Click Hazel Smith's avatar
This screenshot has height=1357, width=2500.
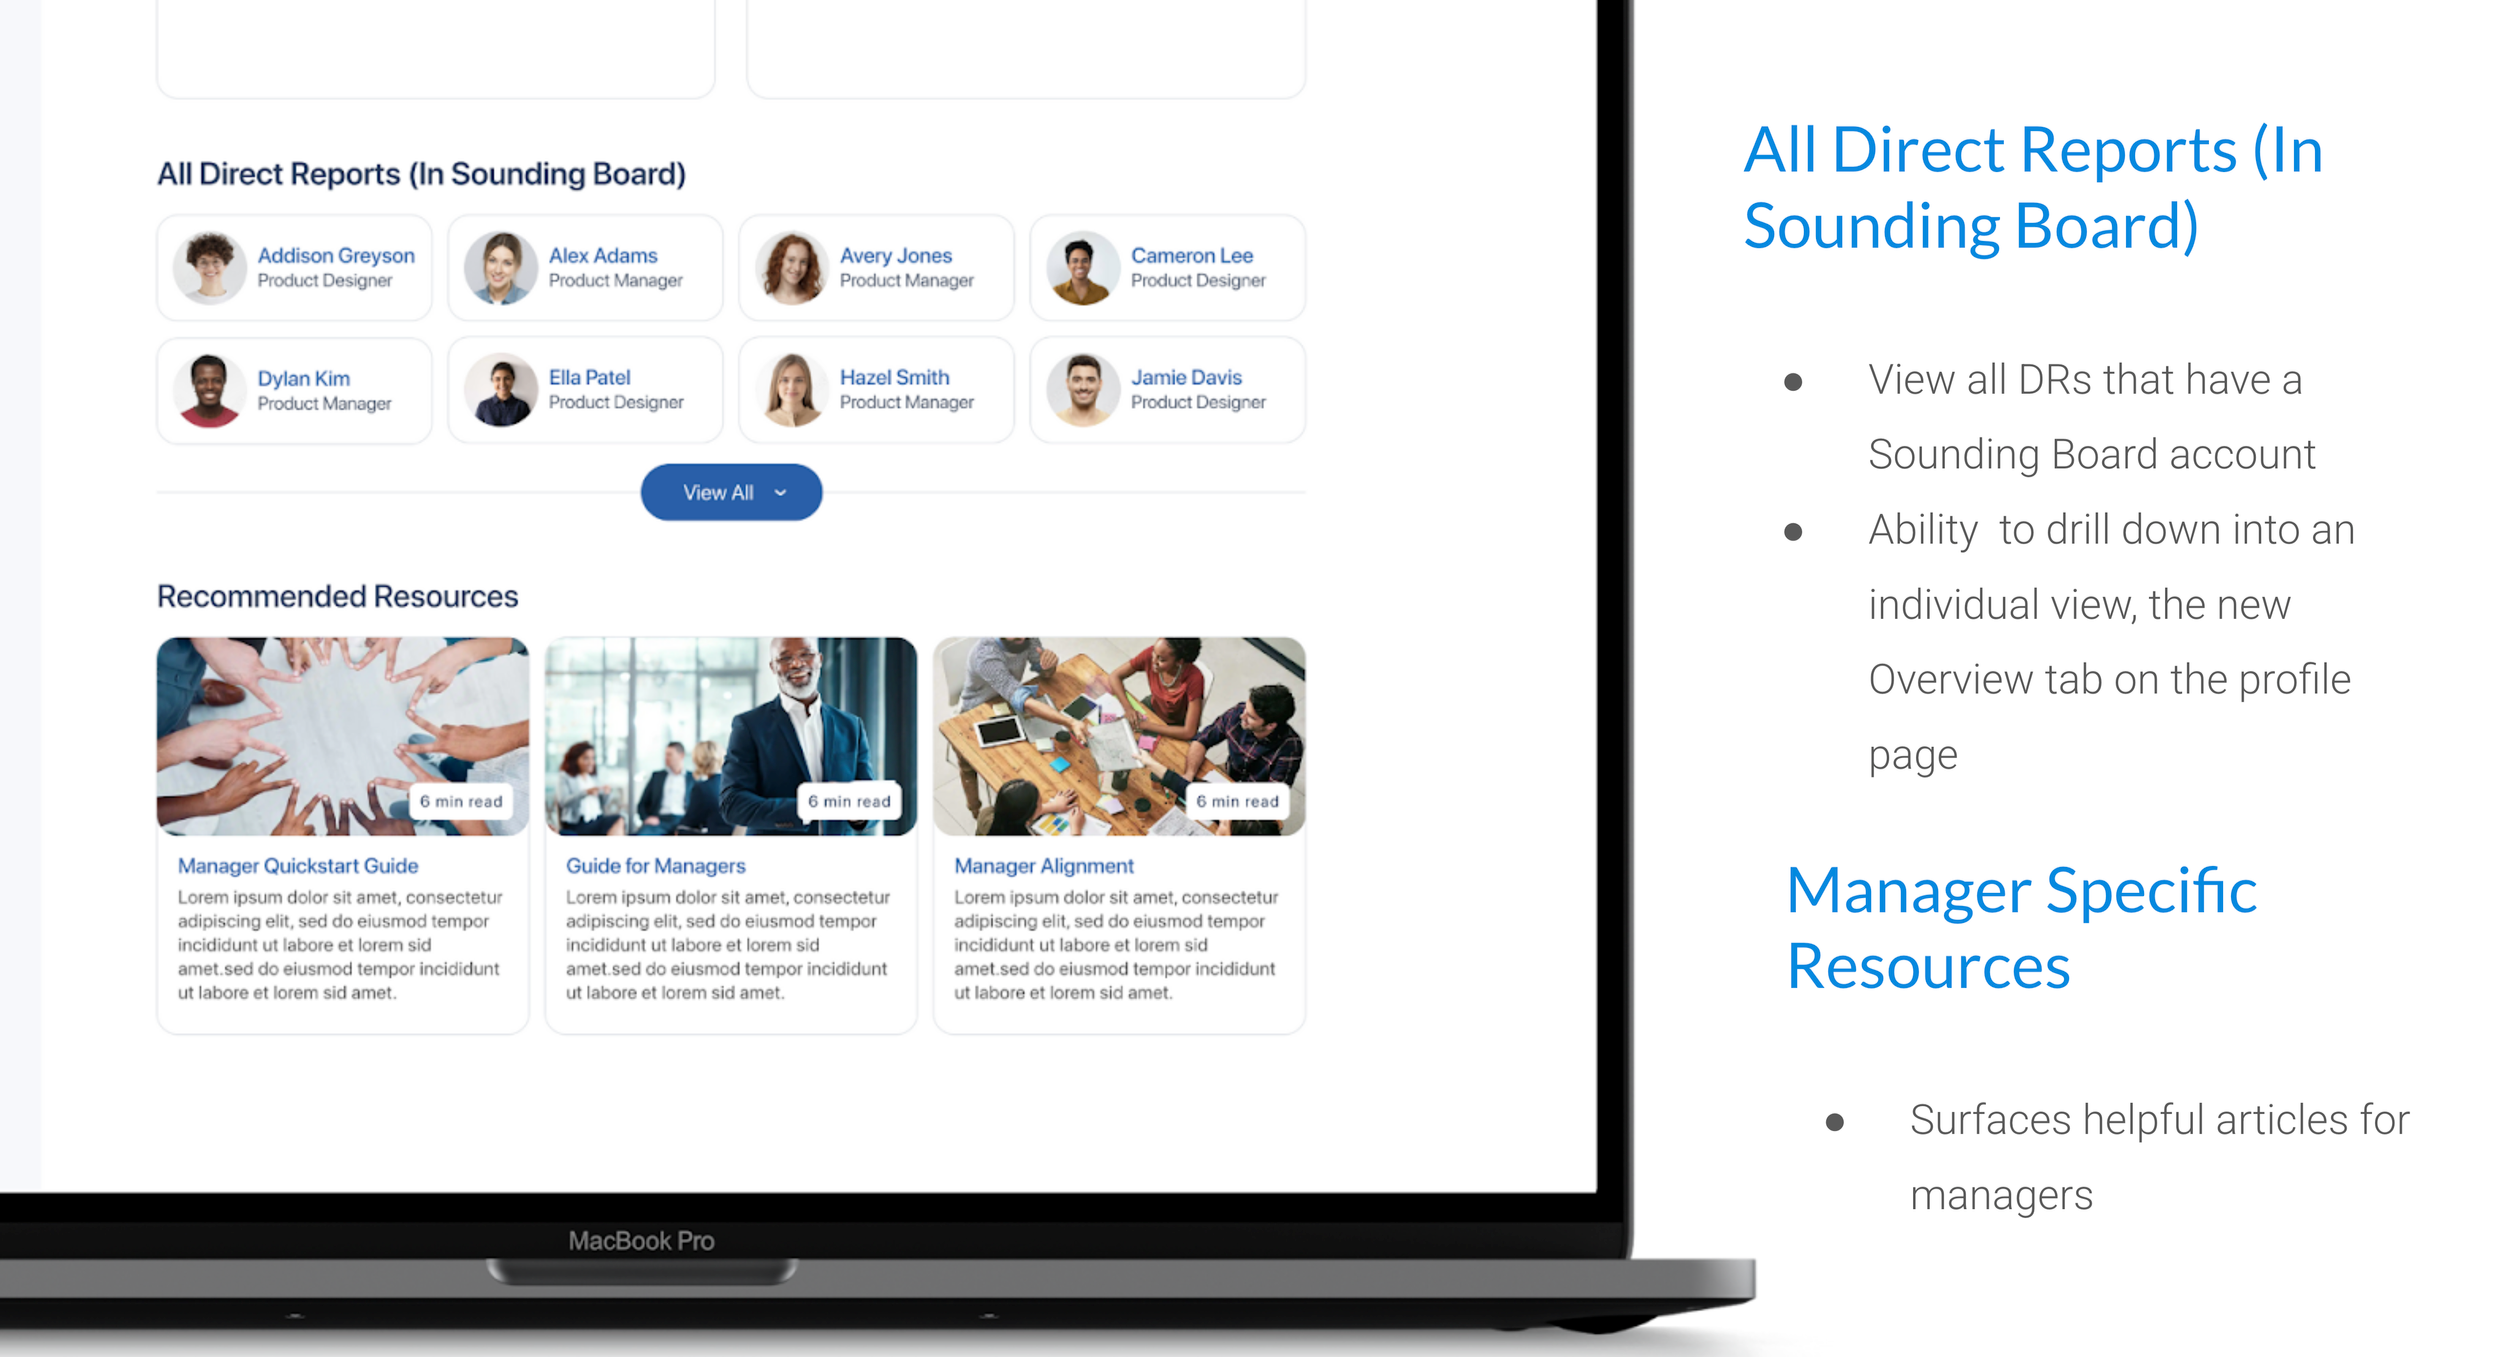point(791,390)
